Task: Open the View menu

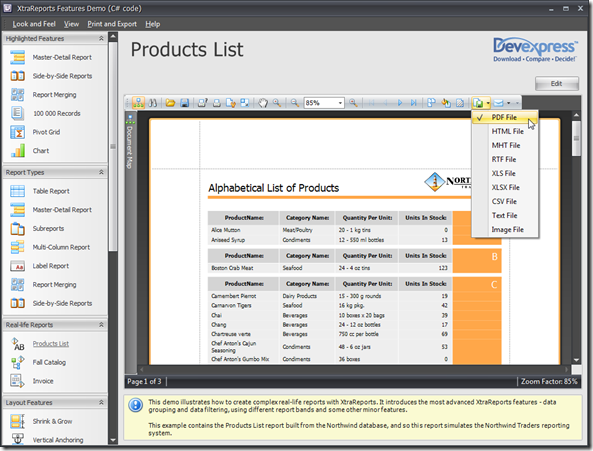Action: pos(71,24)
